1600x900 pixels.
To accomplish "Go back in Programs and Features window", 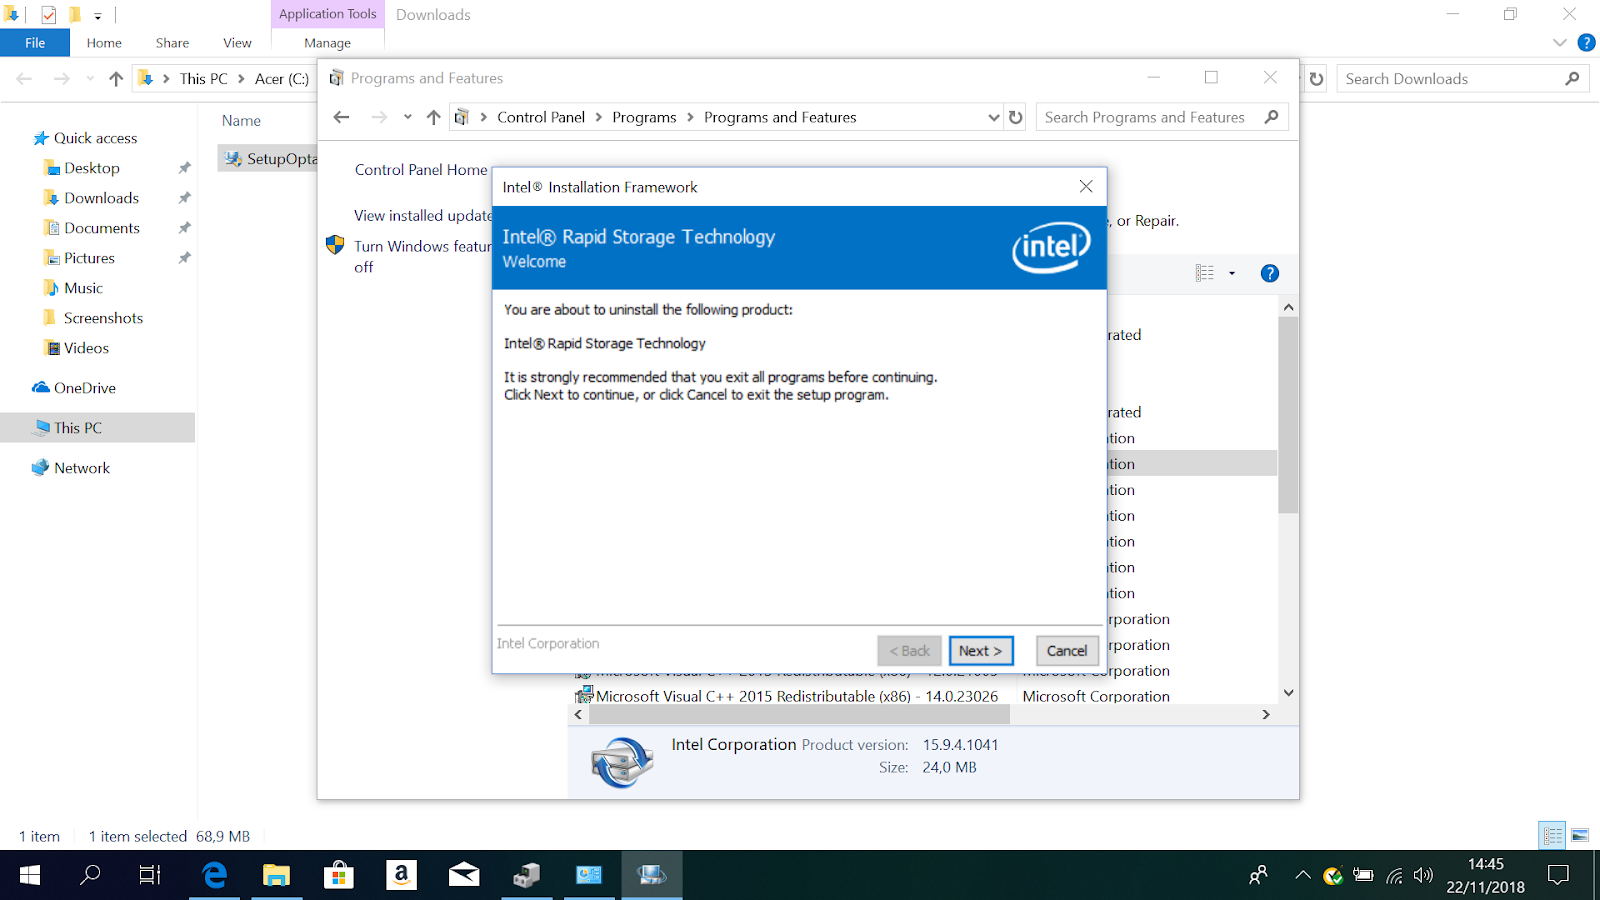I will pyautogui.click(x=341, y=117).
